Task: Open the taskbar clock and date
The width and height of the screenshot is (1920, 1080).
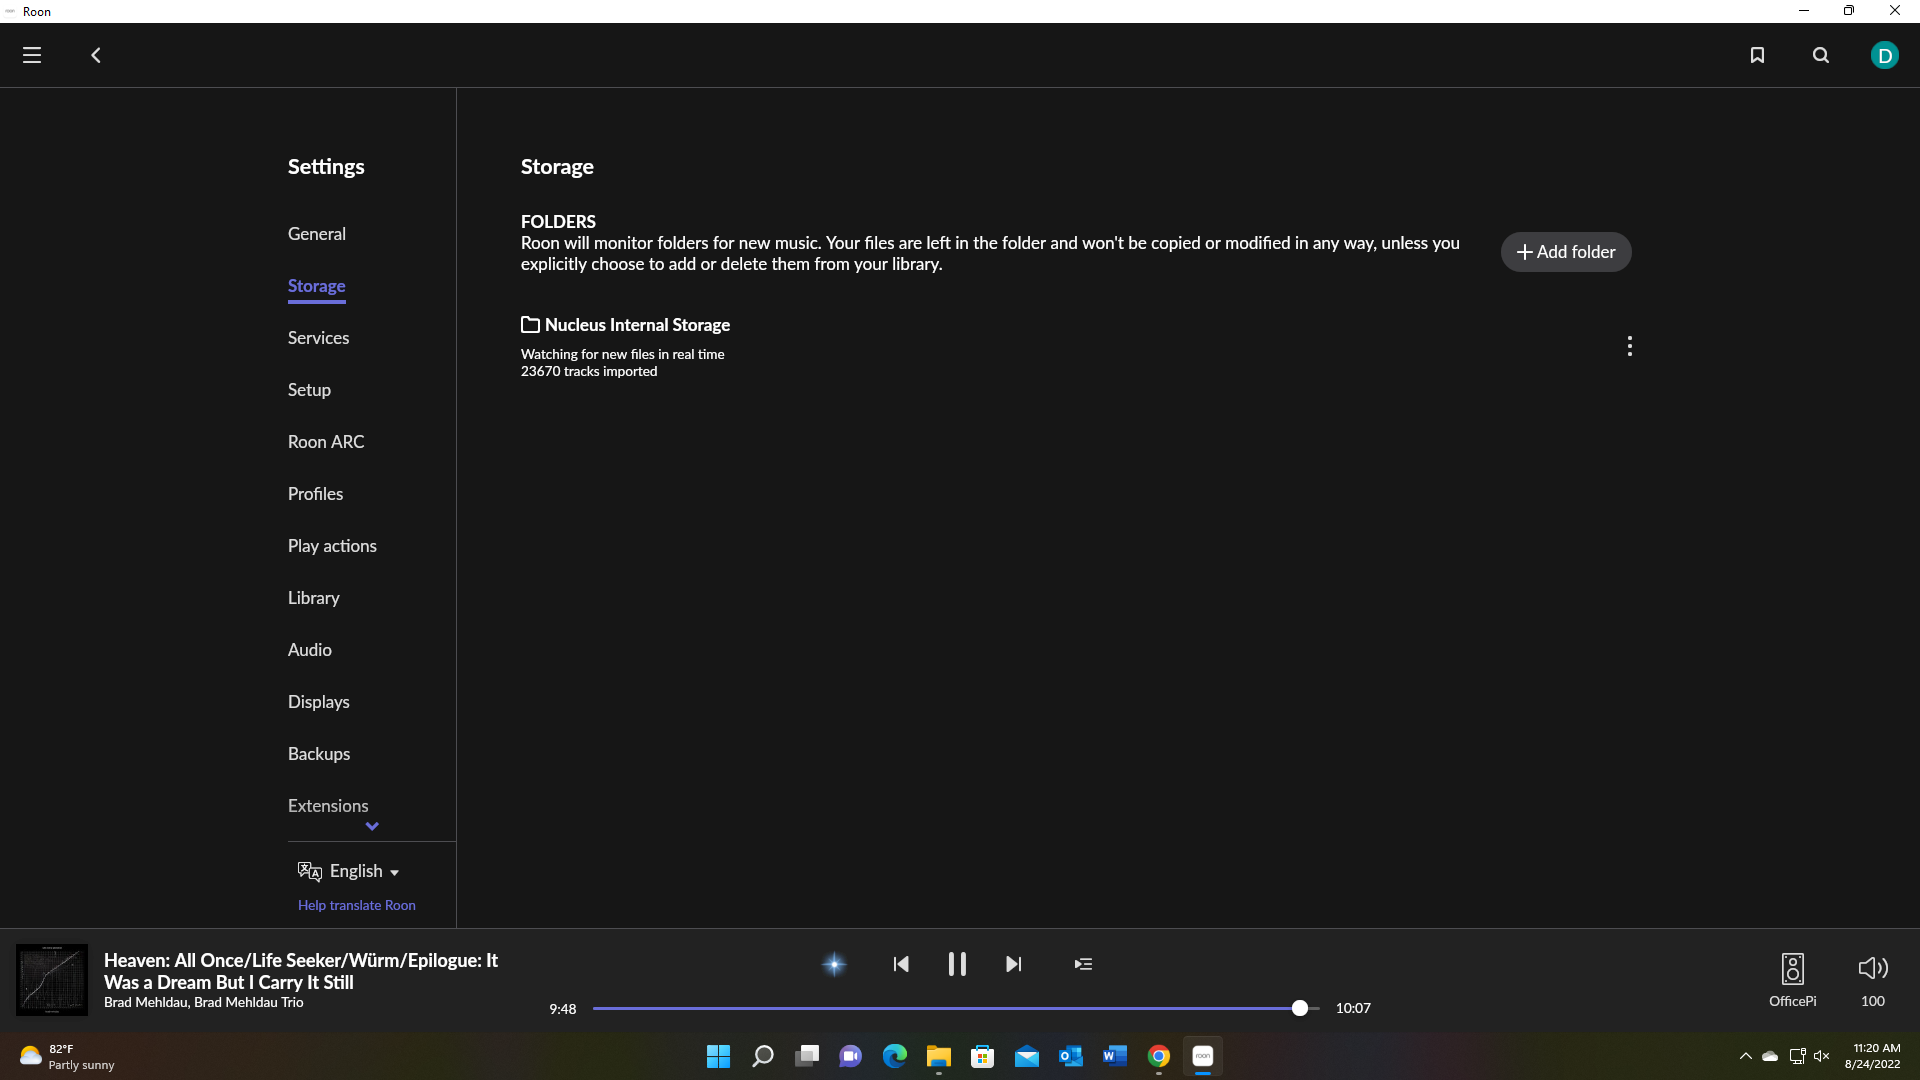Action: (x=1873, y=1056)
